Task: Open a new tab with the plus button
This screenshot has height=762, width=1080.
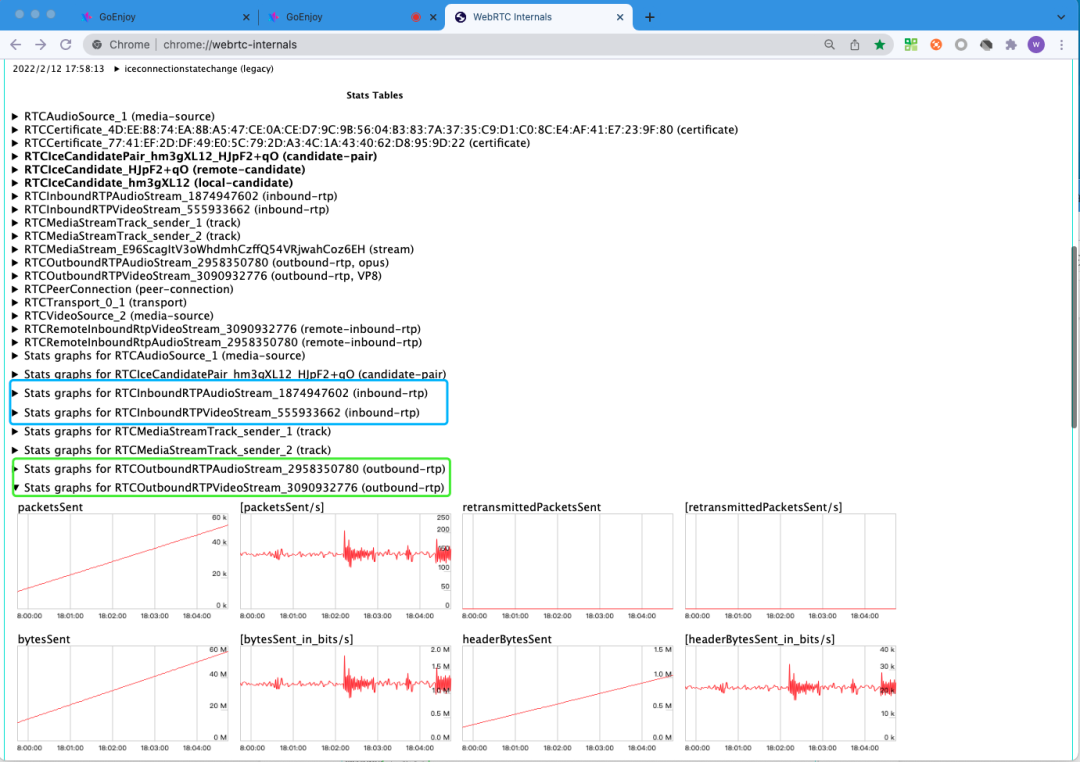Action: pos(650,17)
